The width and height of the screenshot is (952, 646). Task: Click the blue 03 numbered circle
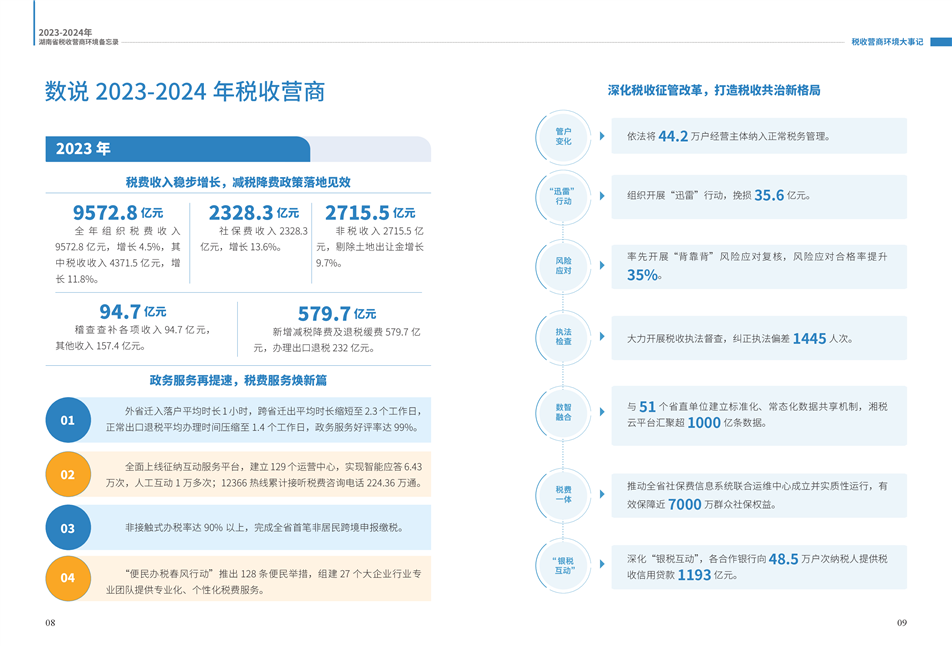click(68, 527)
